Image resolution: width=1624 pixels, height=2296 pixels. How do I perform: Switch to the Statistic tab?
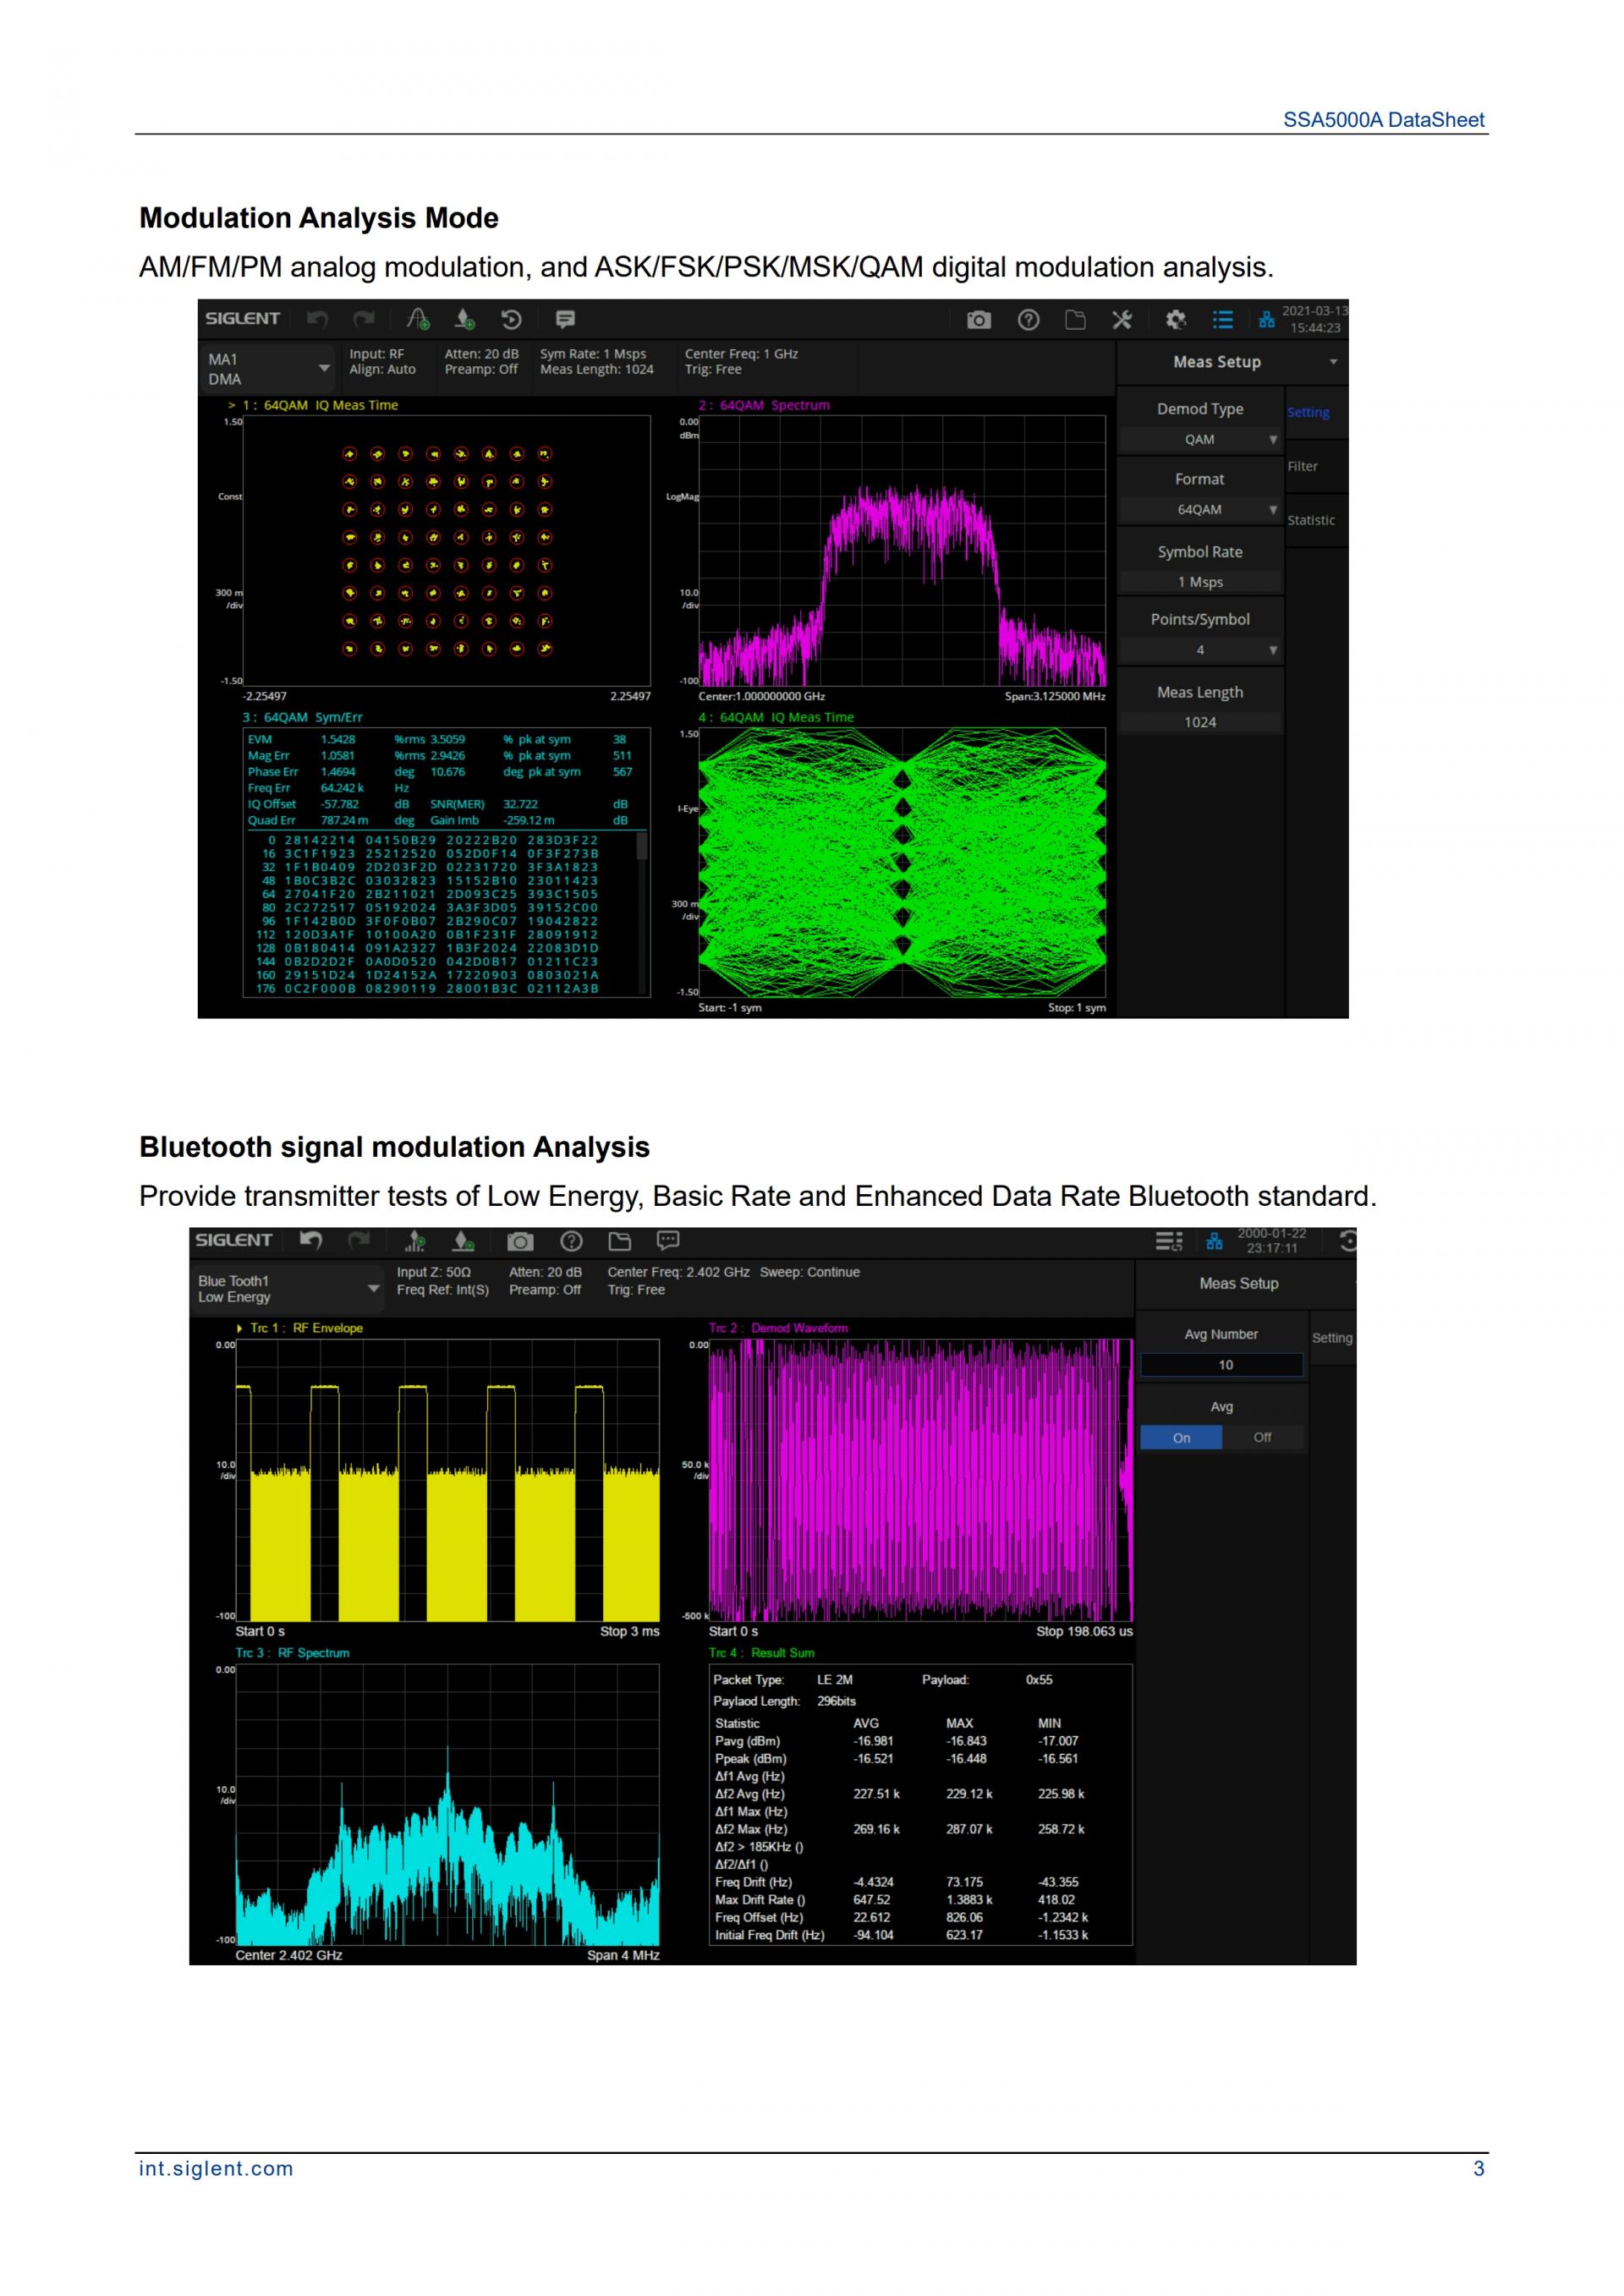click(1310, 520)
